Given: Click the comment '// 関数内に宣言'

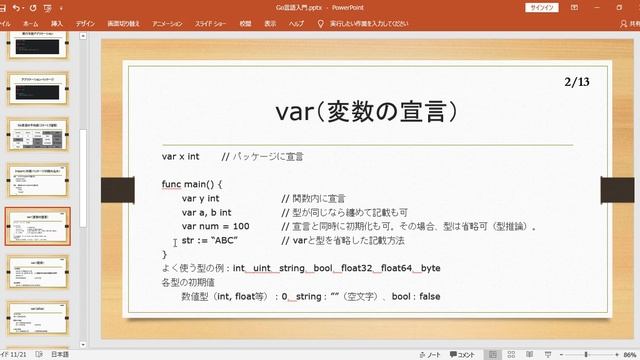Looking at the screenshot, I should click(313, 199).
